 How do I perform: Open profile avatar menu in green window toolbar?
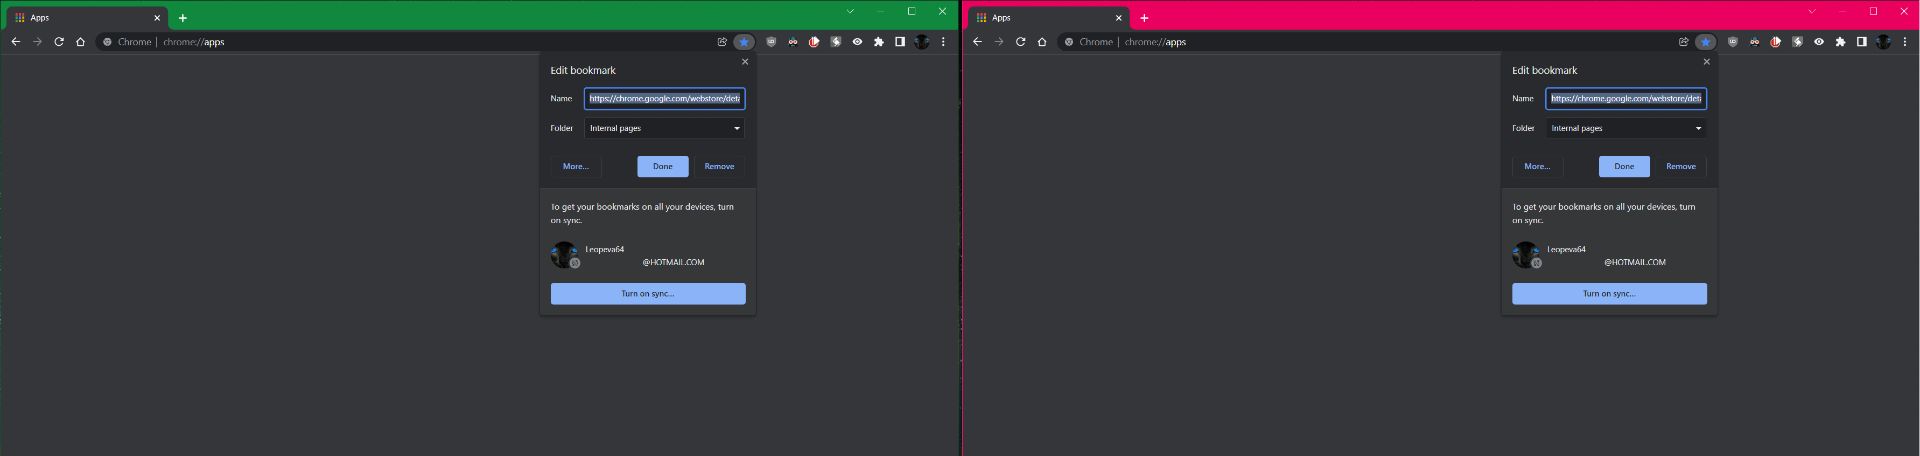pyautogui.click(x=922, y=42)
